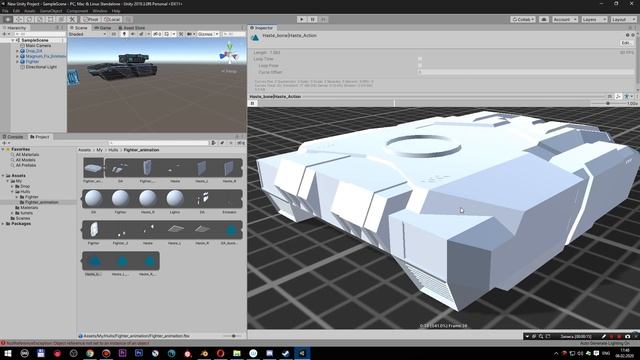Screen dimensions: 640x360
Task: Open the cloud services icon
Action: coord(544,19)
